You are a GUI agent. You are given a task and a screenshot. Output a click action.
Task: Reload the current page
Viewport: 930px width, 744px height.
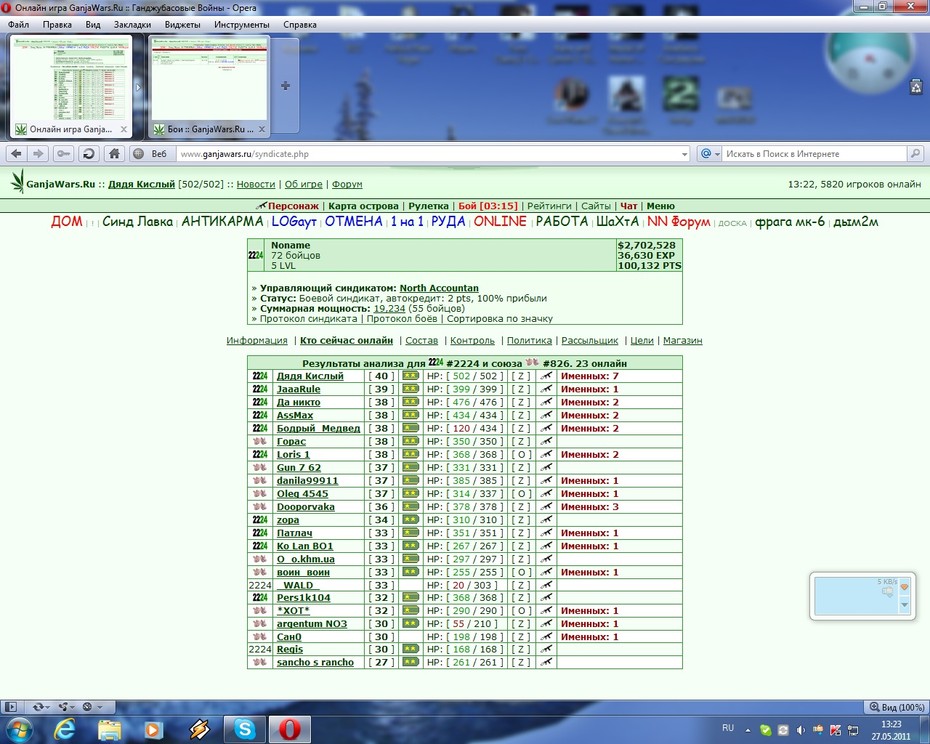88,154
